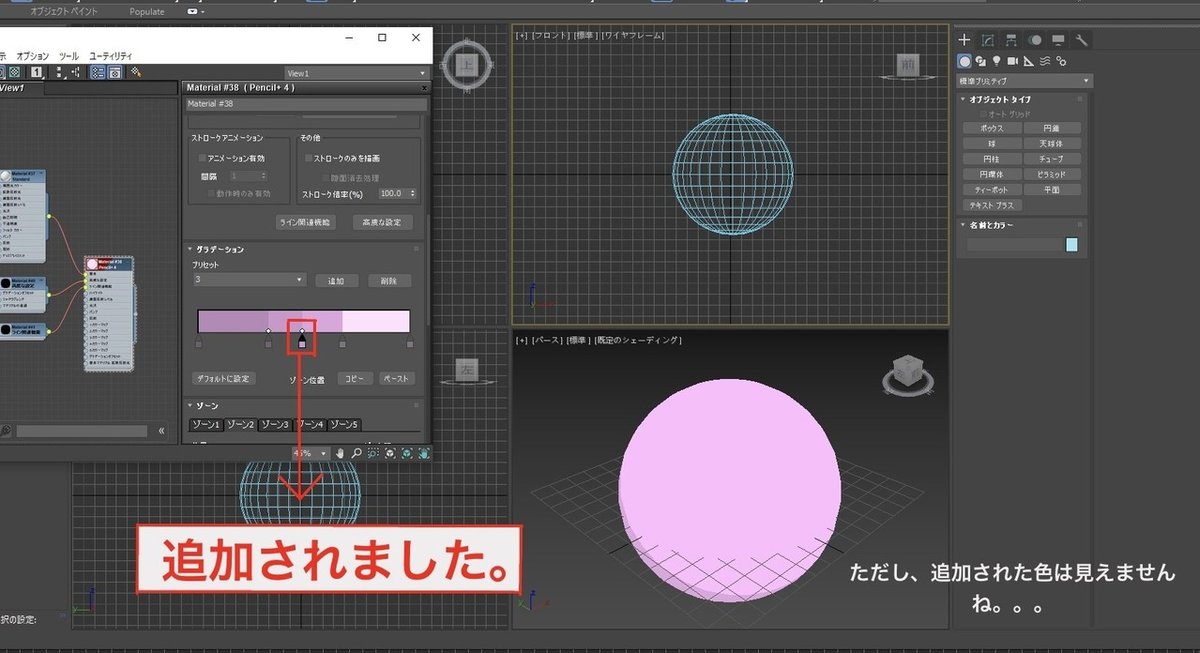Activate the Pan hand tool in material editor

tap(340, 453)
